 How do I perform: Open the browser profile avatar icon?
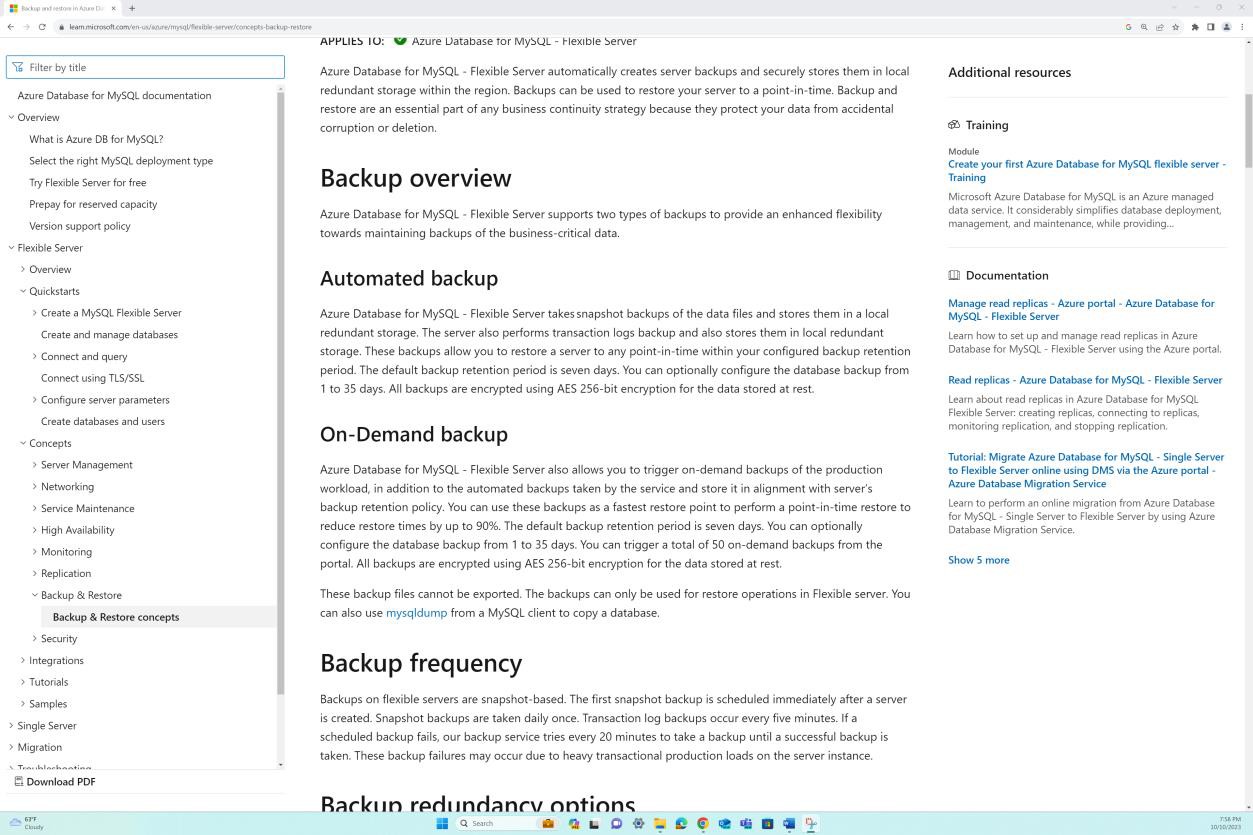click(1226, 27)
